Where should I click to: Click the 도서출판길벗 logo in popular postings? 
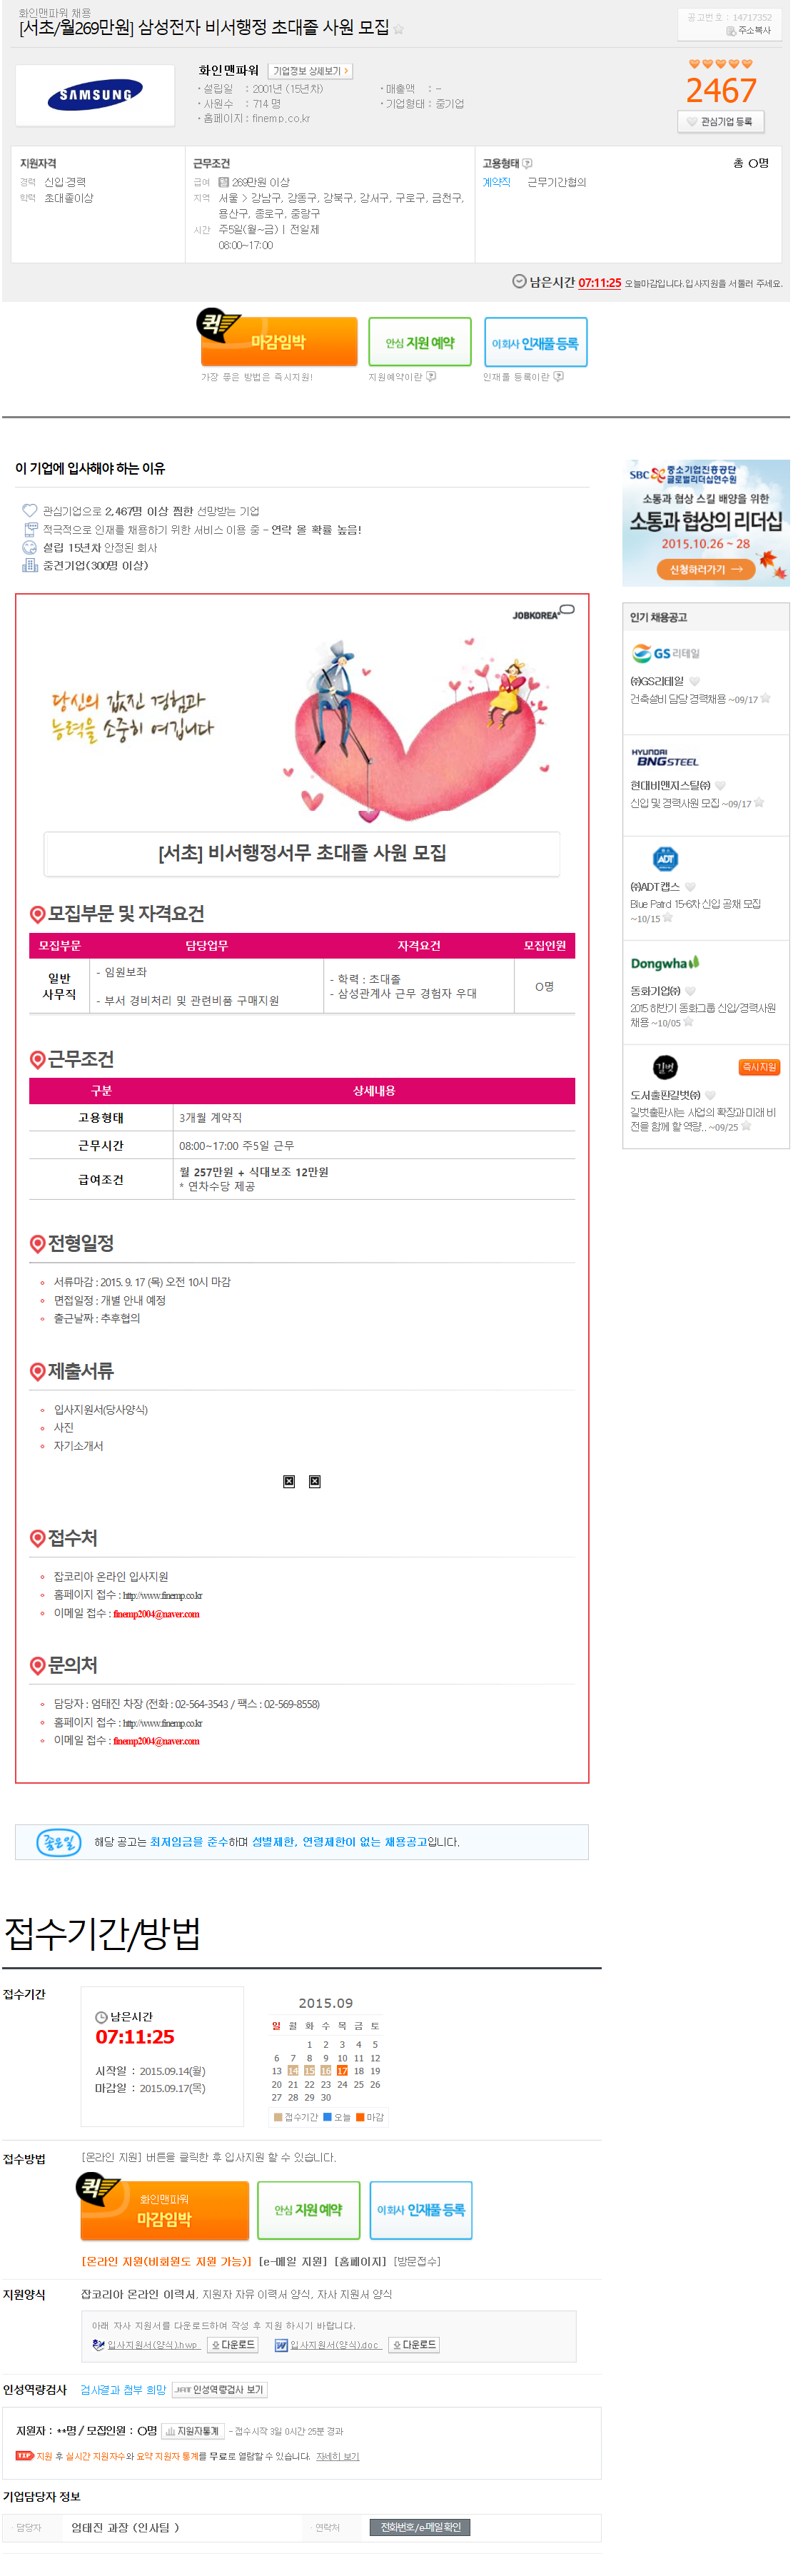pyautogui.click(x=665, y=1067)
